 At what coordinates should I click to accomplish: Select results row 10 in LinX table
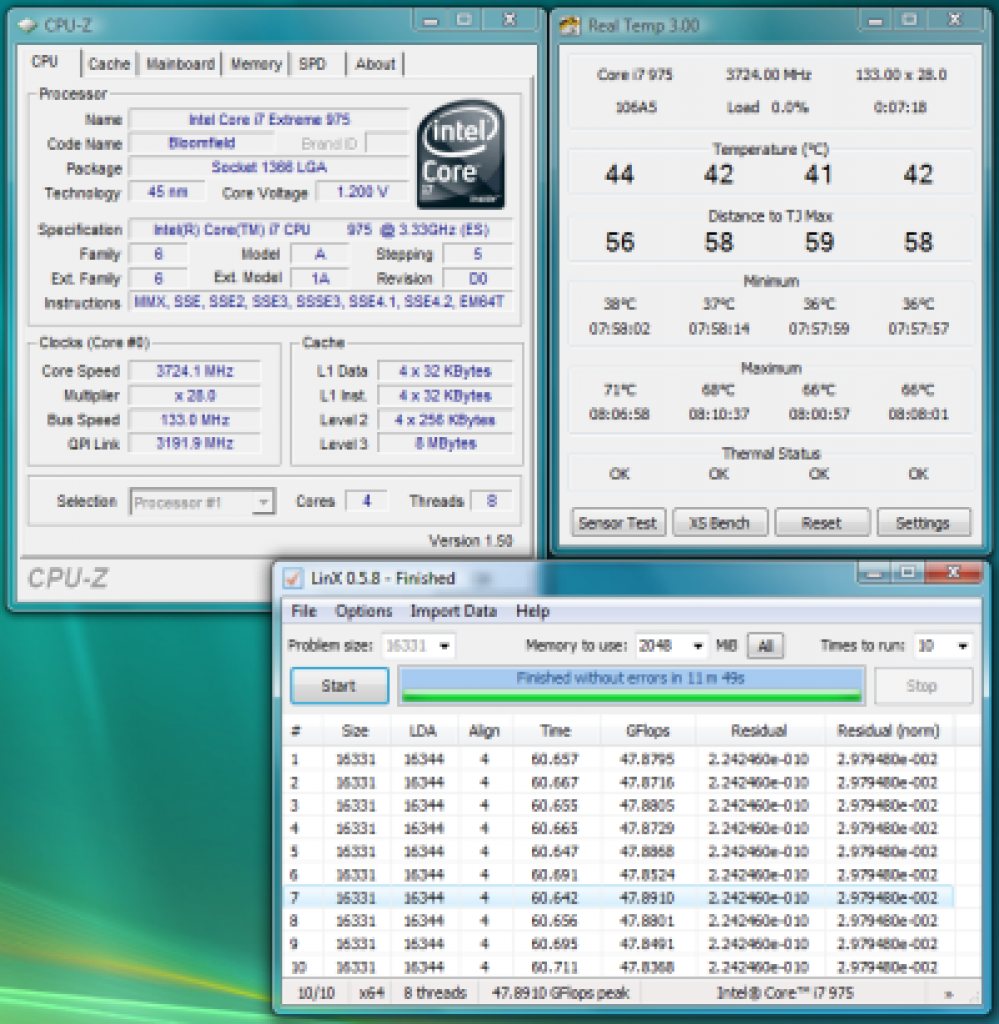click(618, 967)
